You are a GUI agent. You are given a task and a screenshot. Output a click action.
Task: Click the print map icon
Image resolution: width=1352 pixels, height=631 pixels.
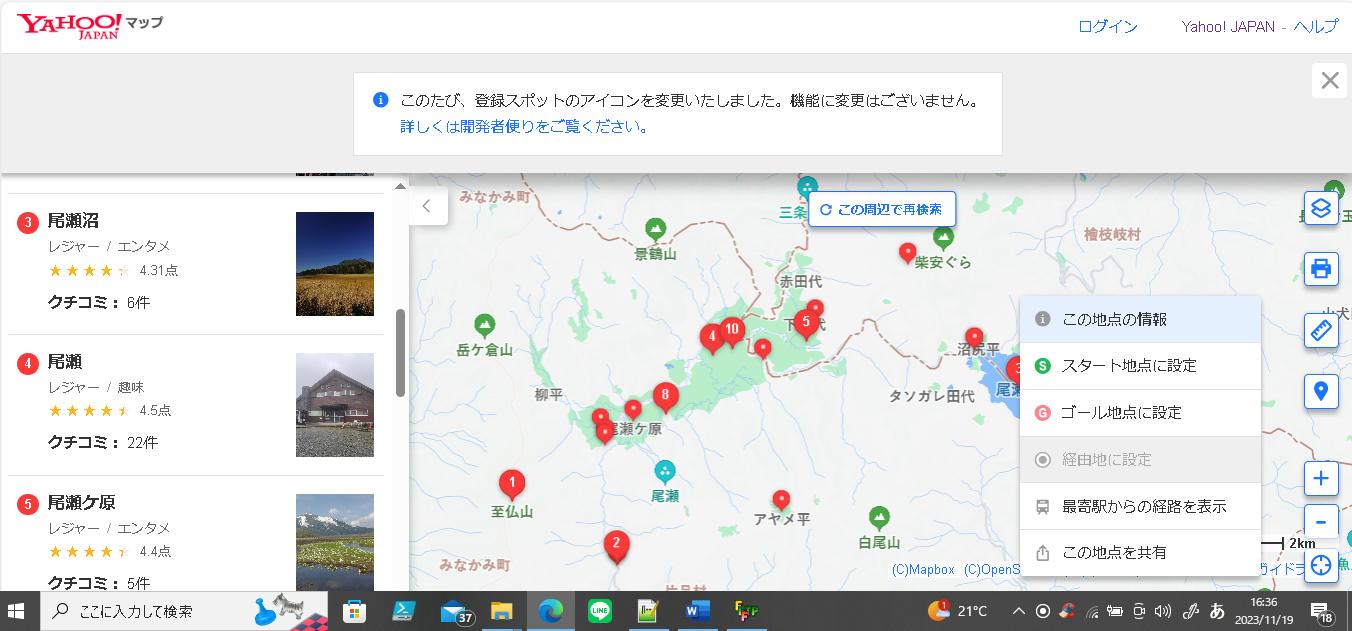[1321, 268]
